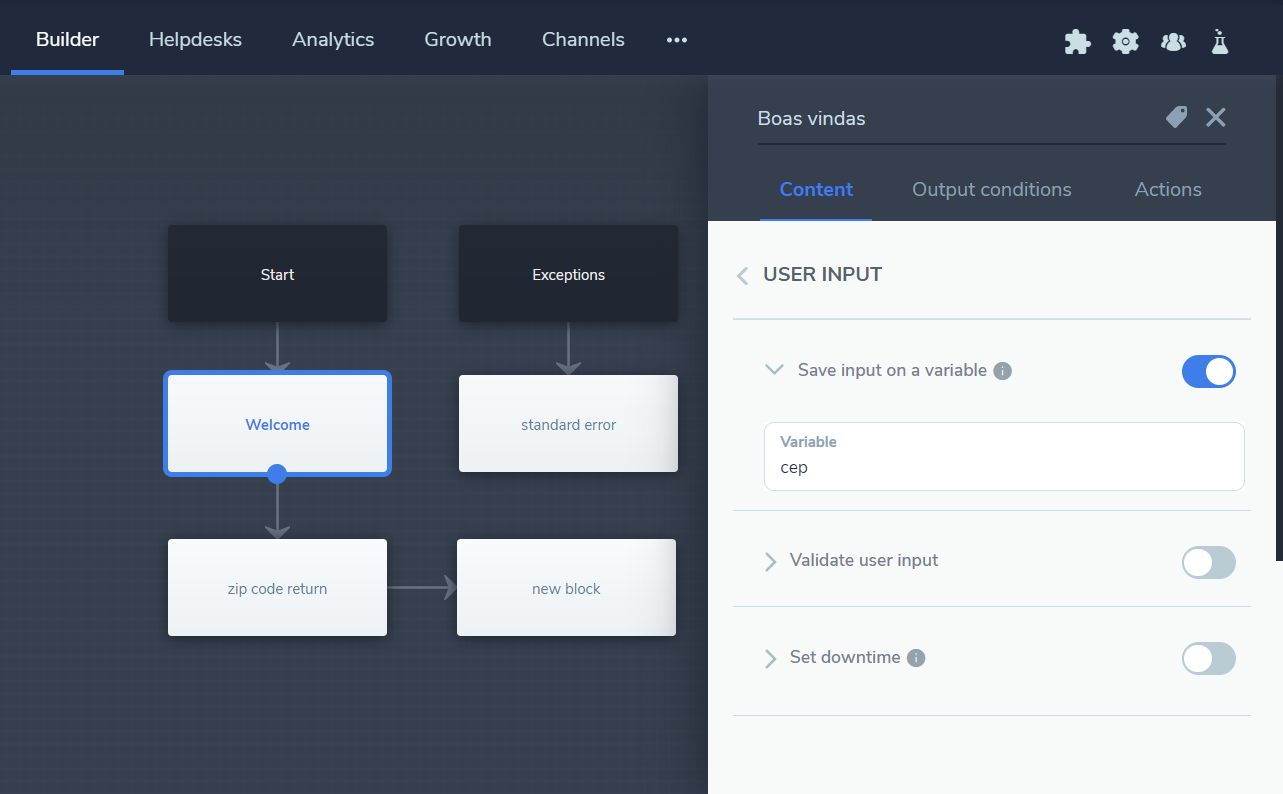Screen dimensions: 1283x794
Task: Open the beta test flask icon
Action: click(1219, 41)
